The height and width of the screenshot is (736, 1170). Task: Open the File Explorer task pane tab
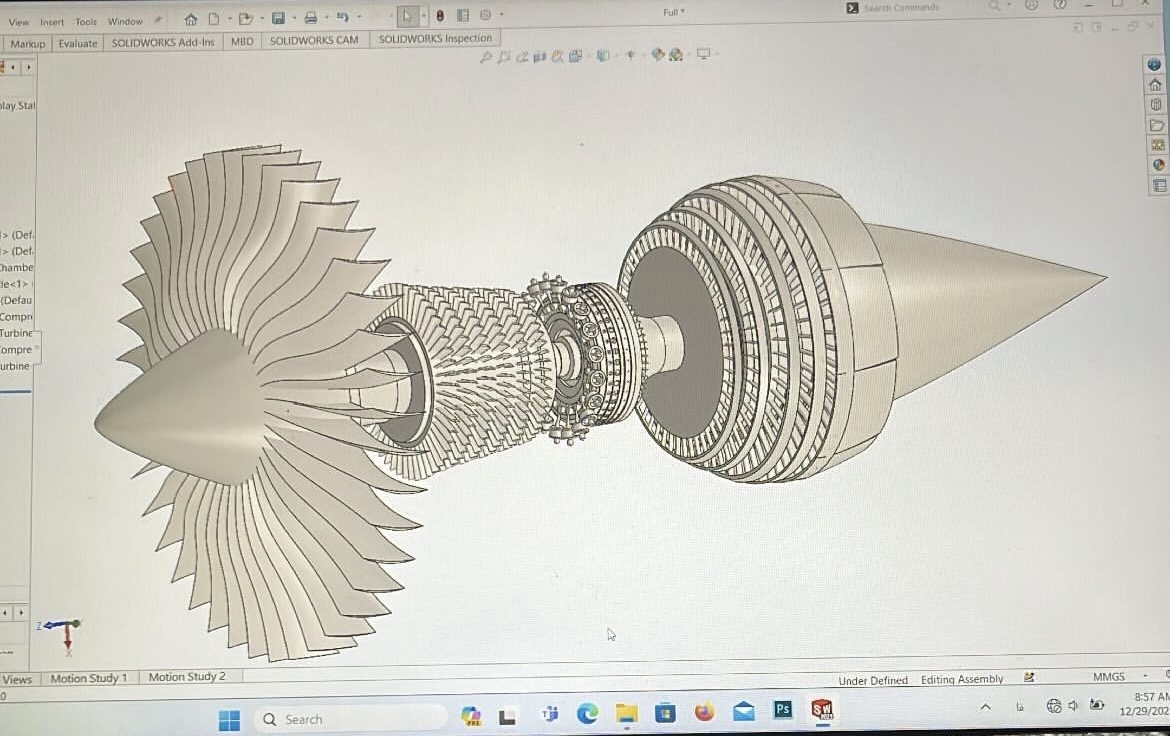tap(1157, 125)
